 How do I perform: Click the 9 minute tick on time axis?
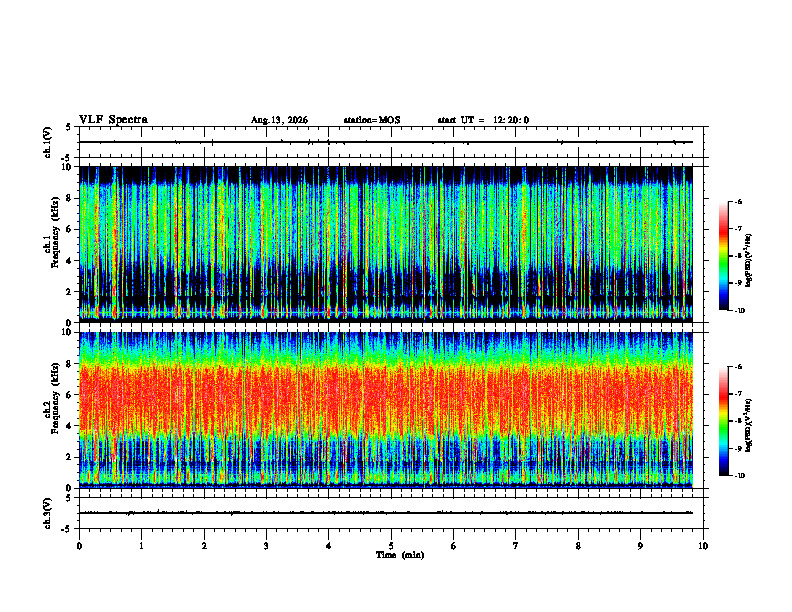click(640, 546)
